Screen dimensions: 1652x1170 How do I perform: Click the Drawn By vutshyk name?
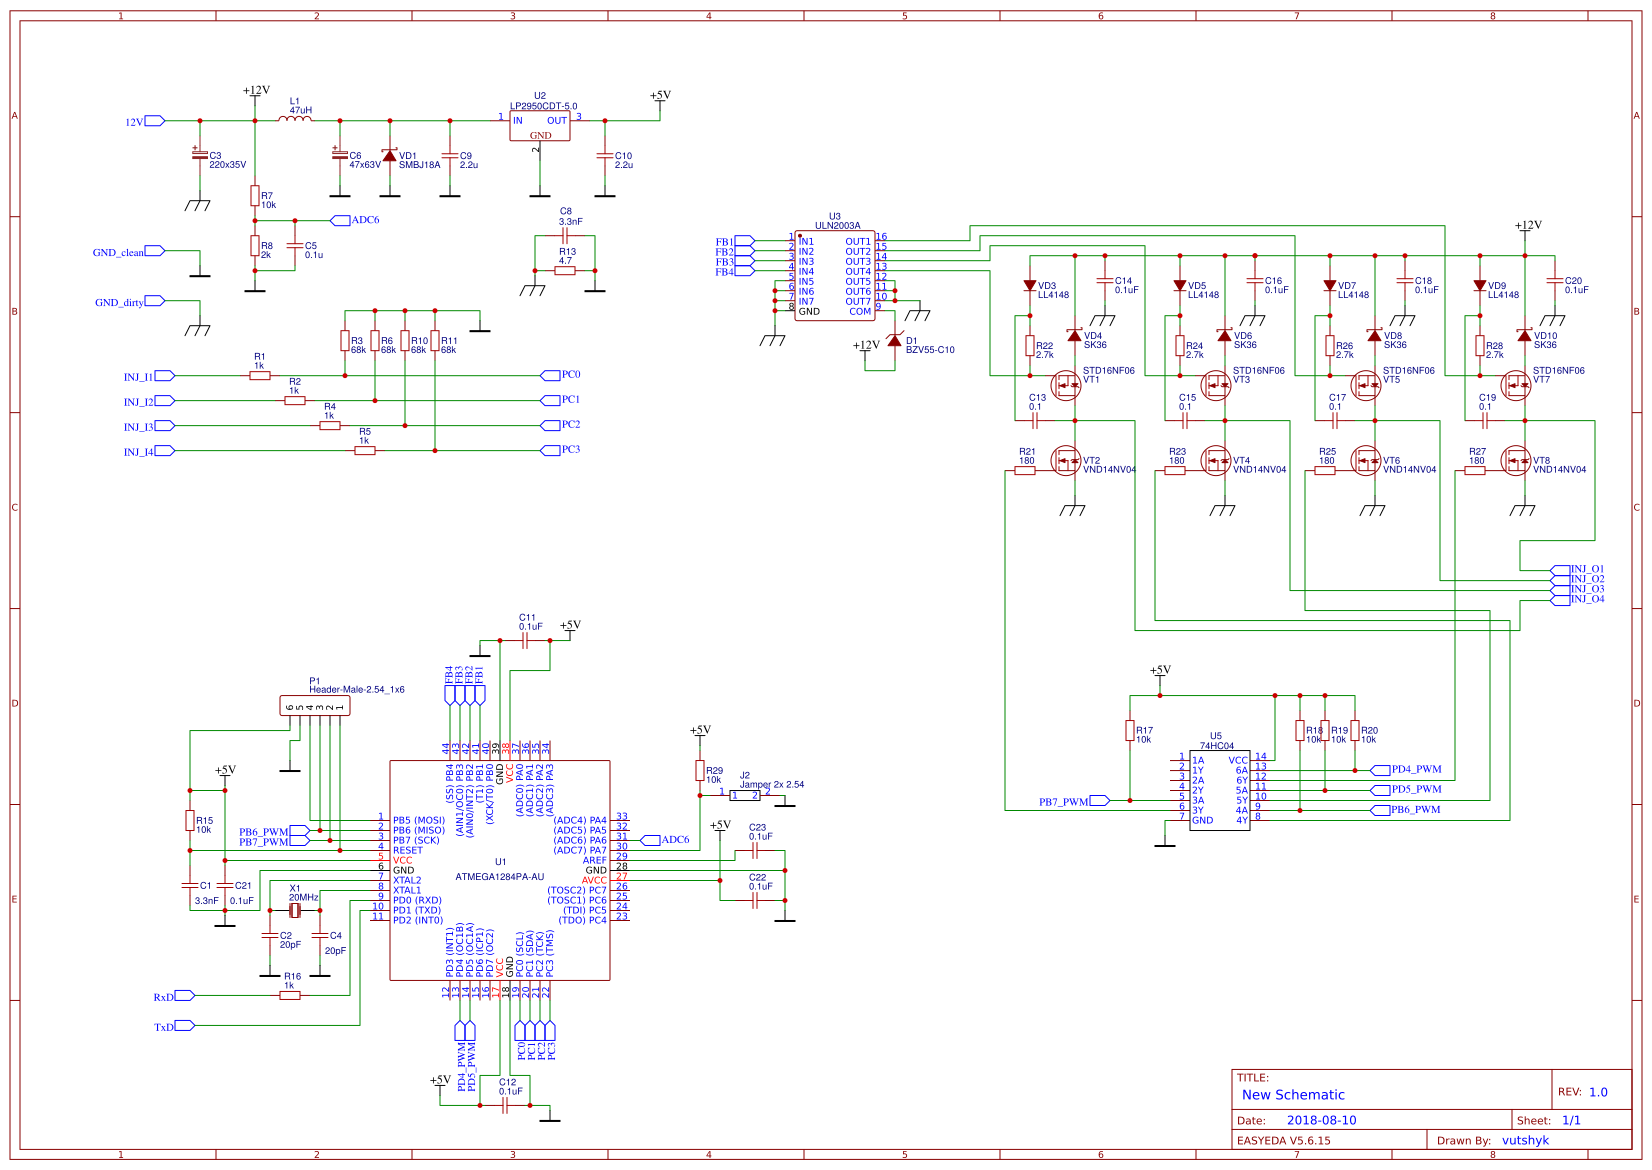[1526, 1140]
